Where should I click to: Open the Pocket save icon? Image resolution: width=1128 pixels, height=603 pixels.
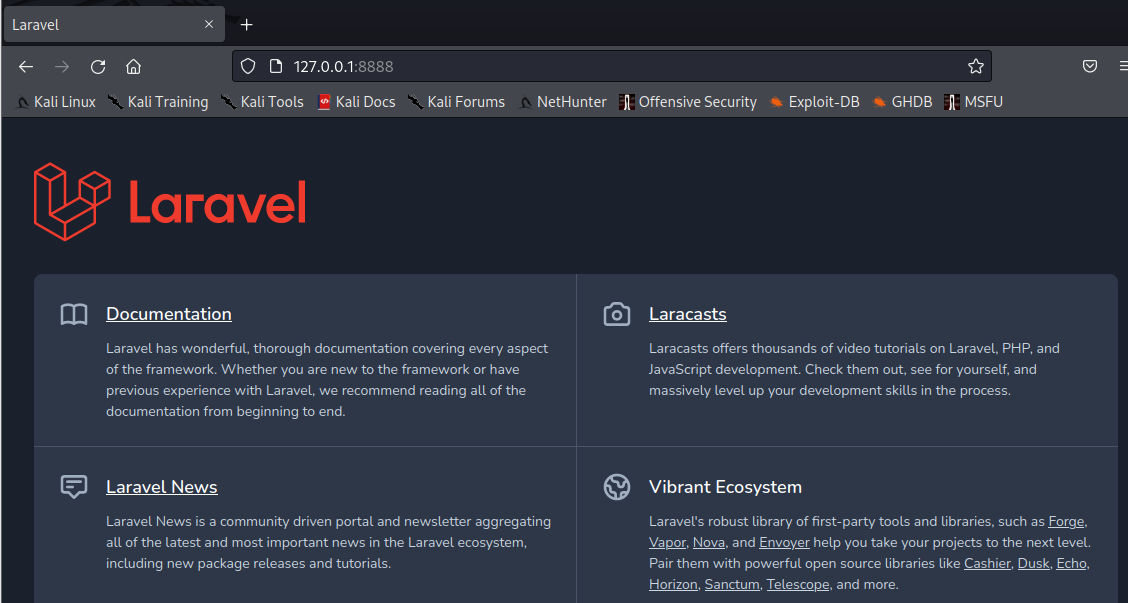click(1090, 66)
